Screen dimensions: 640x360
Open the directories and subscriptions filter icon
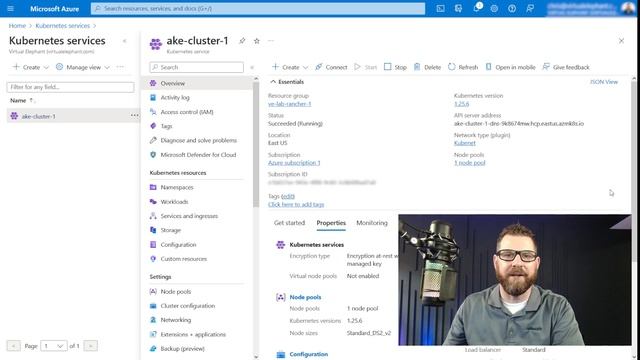pyautogui.click(x=458, y=8)
